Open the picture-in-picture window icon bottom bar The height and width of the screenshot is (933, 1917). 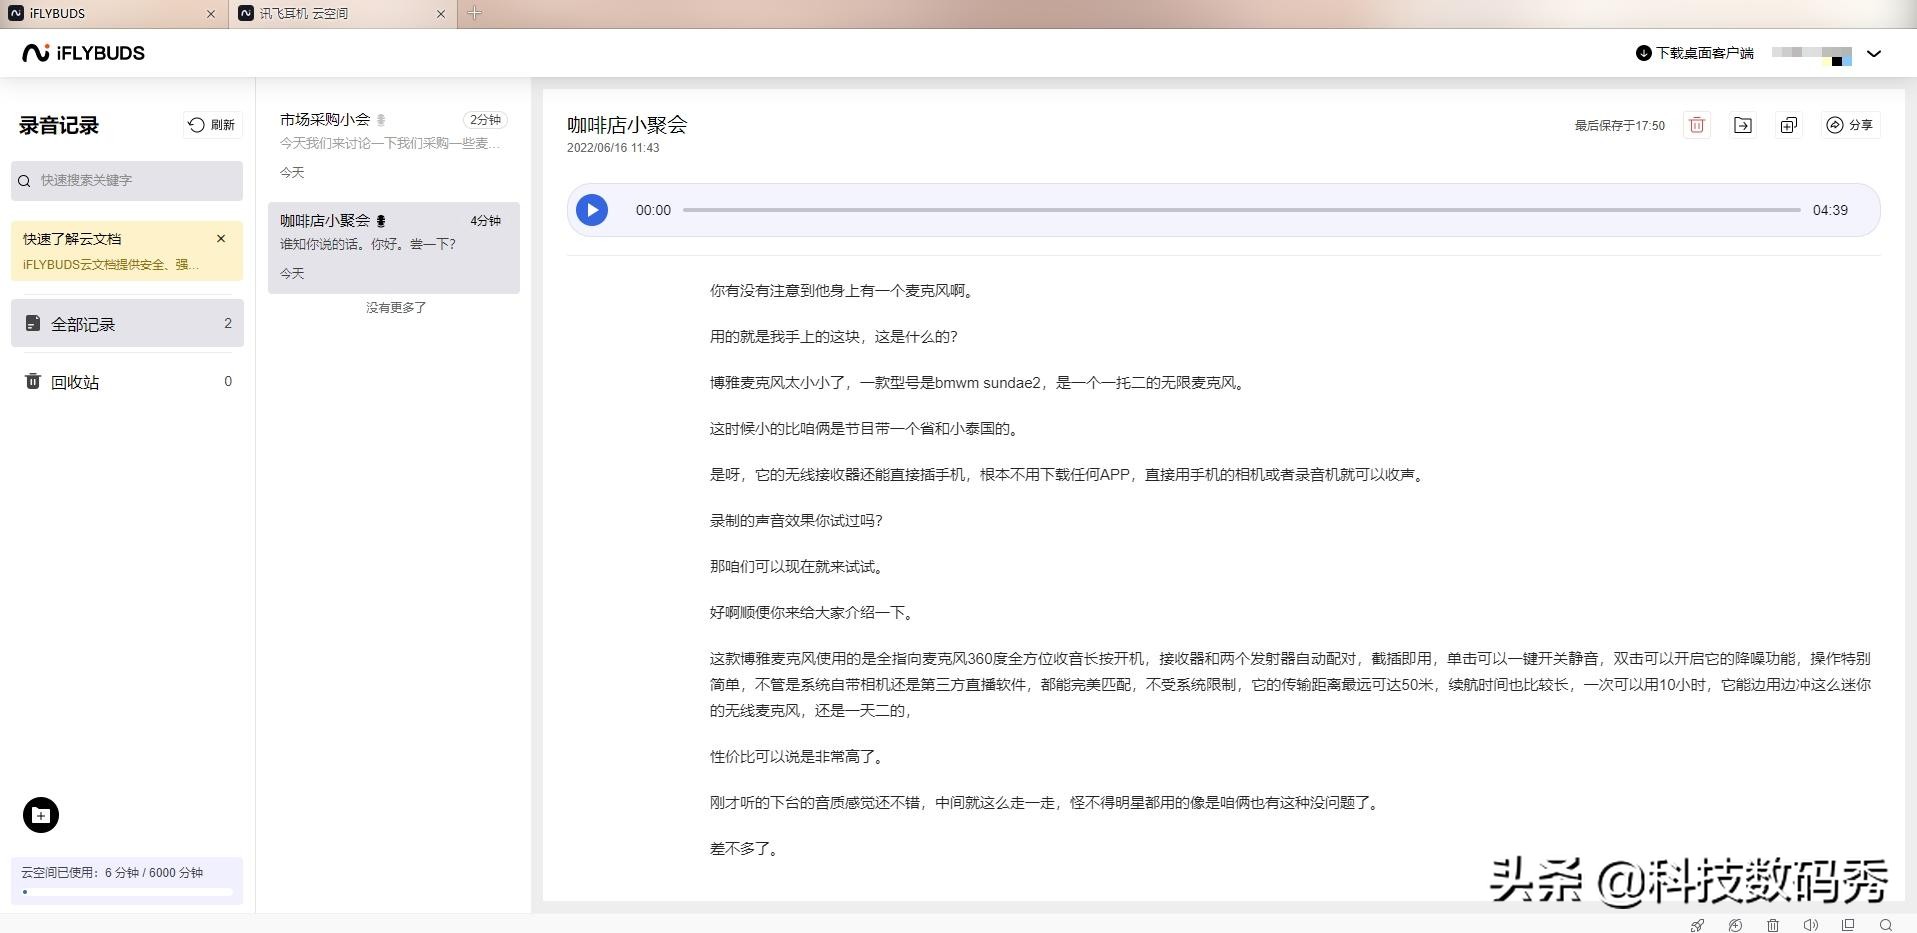tap(1848, 925)
